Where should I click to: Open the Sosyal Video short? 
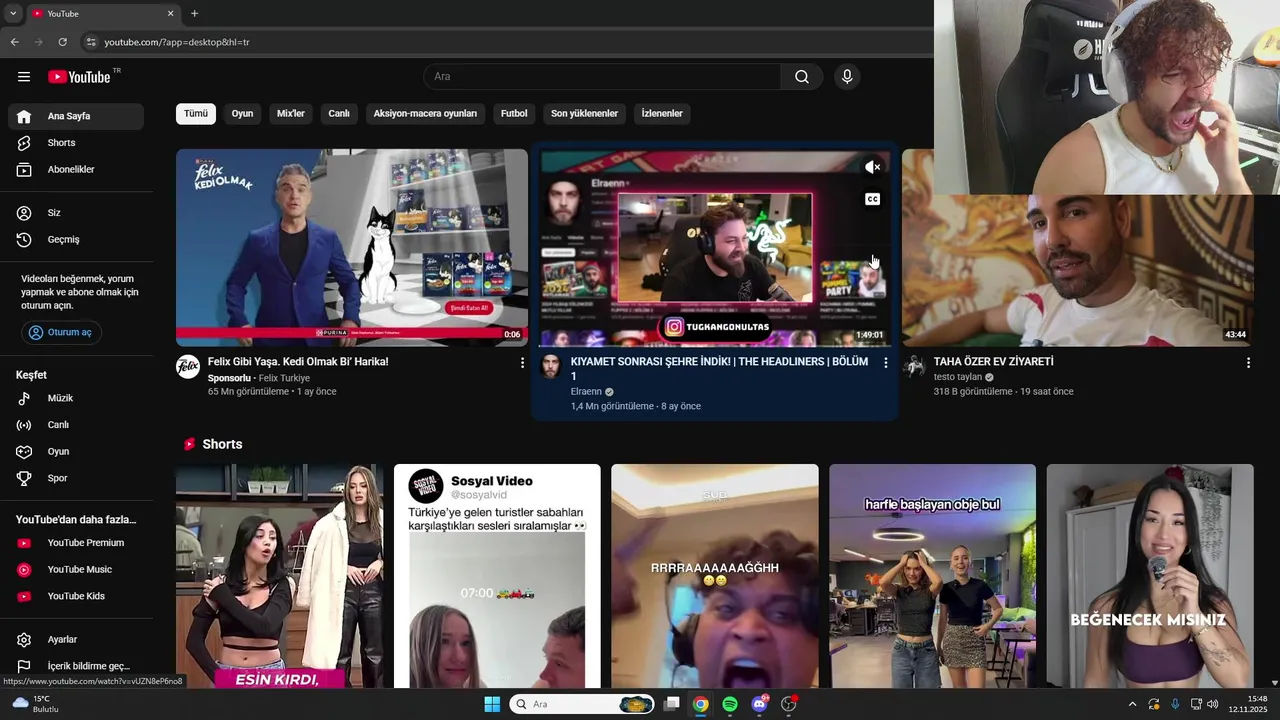pos(497,576)
